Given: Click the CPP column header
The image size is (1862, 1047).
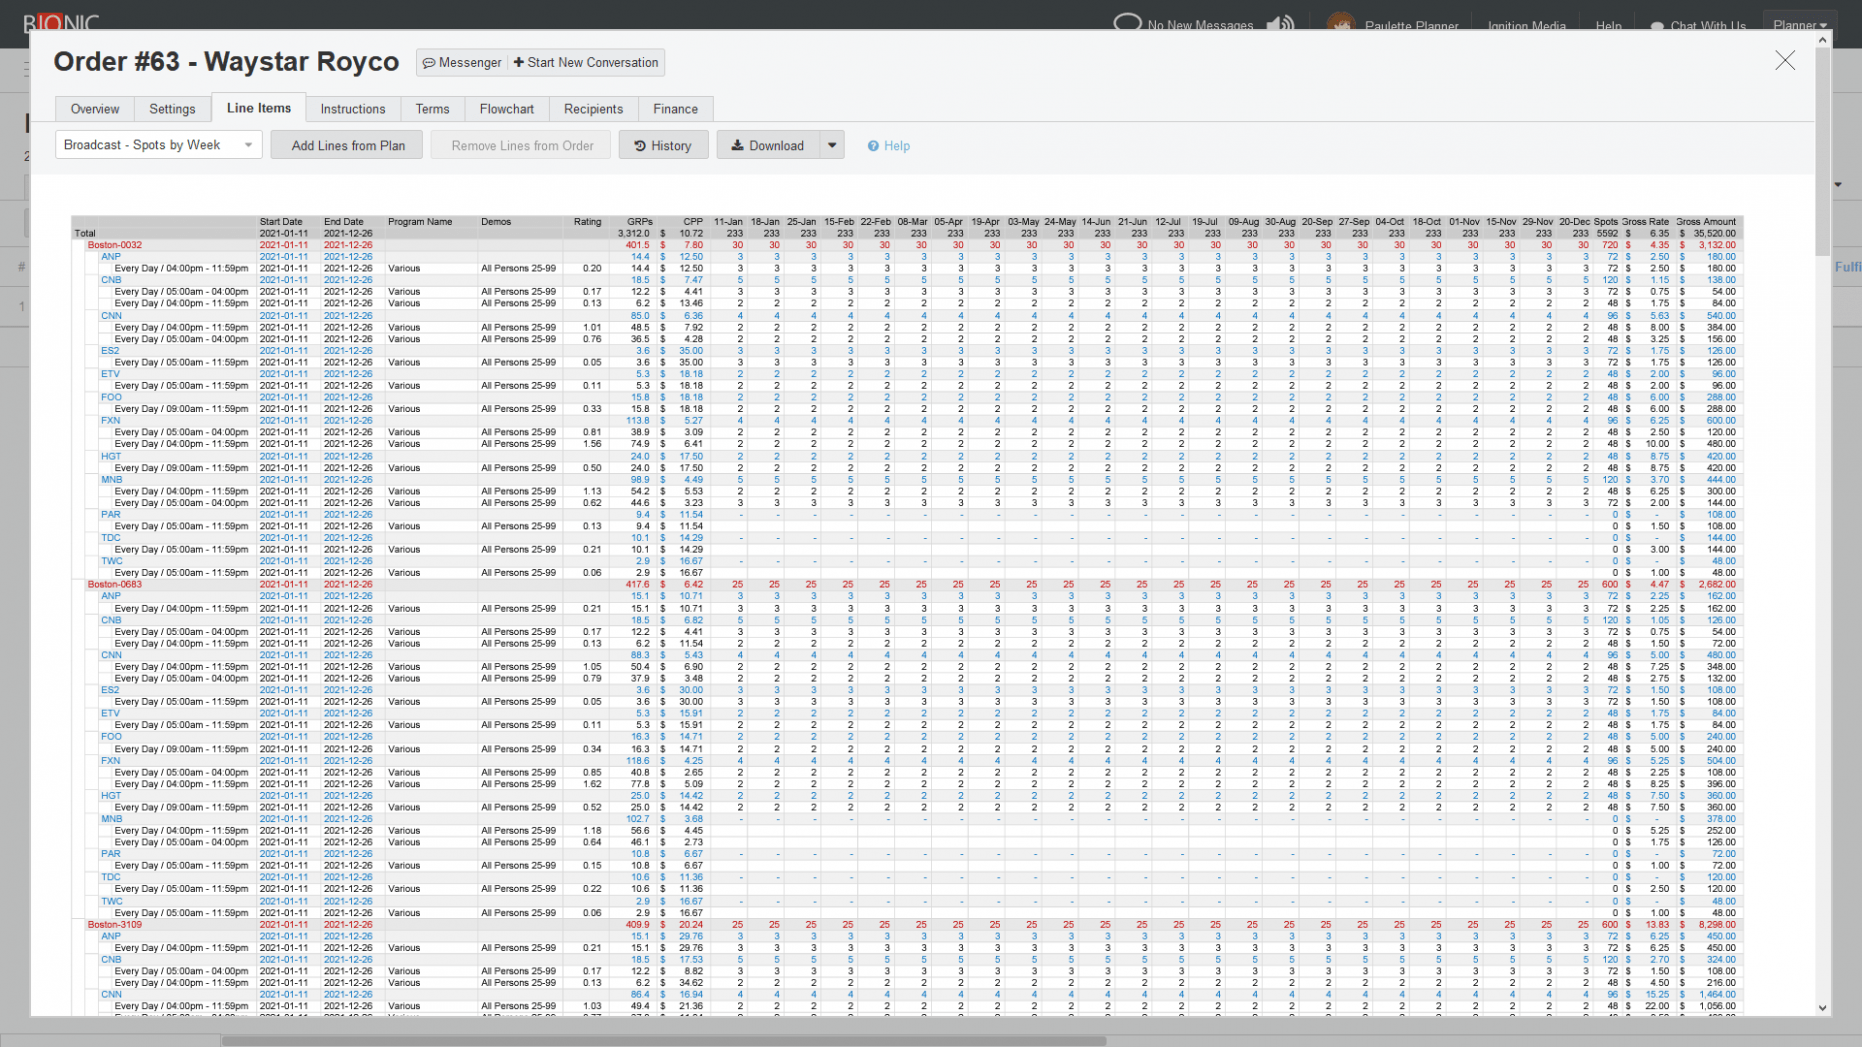Looking at the screenshot, I should [693, 222].
